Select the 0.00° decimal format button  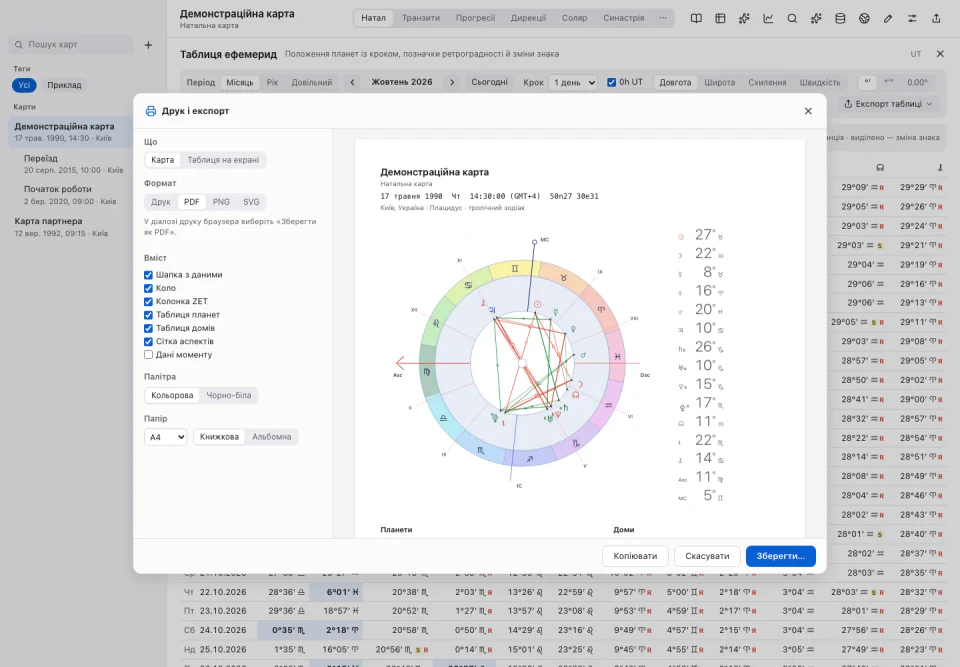917,82
